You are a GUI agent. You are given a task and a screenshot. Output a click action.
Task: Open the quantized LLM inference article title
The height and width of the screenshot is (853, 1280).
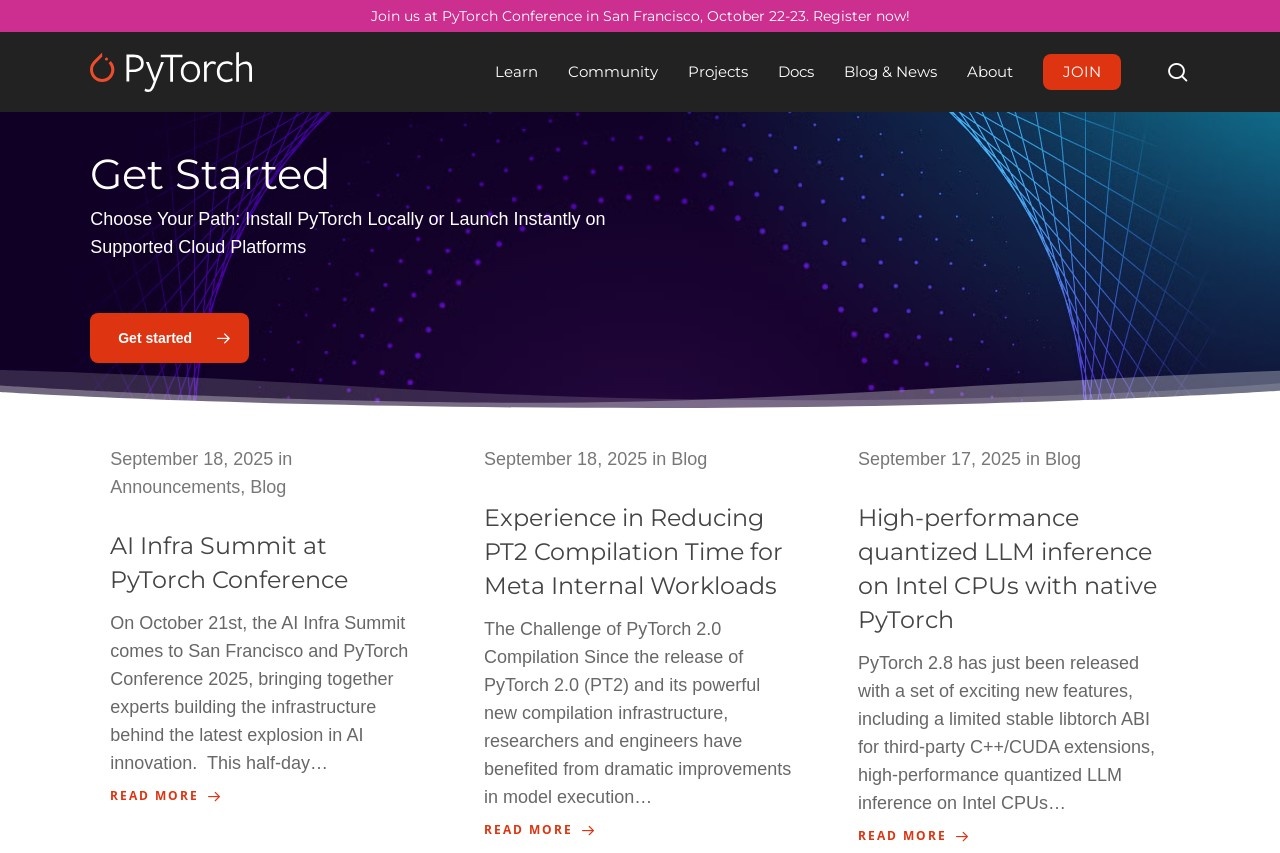(1007, 569)
